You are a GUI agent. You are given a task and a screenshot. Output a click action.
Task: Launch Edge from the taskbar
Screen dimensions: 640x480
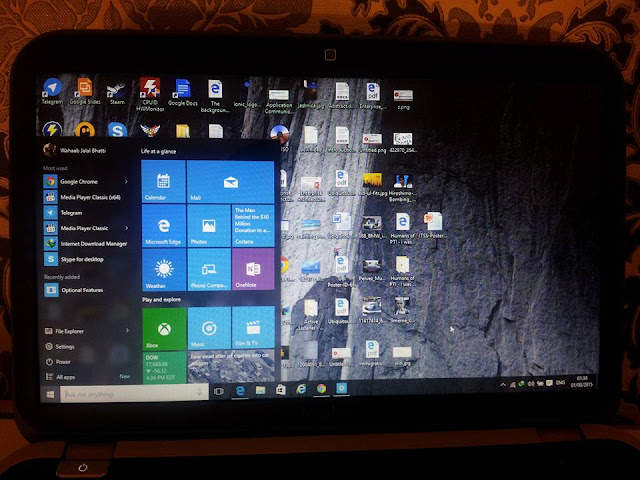click(x=240, y=391)
